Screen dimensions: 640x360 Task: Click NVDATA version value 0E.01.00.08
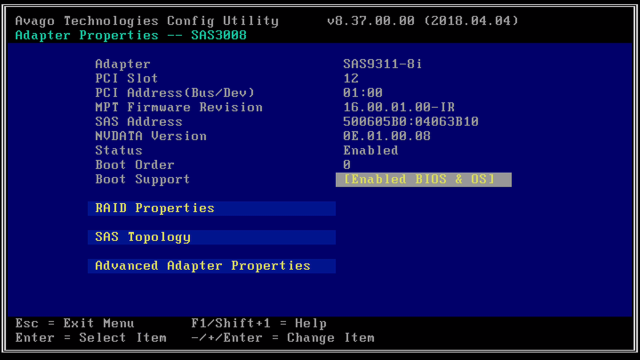(387, 136)
